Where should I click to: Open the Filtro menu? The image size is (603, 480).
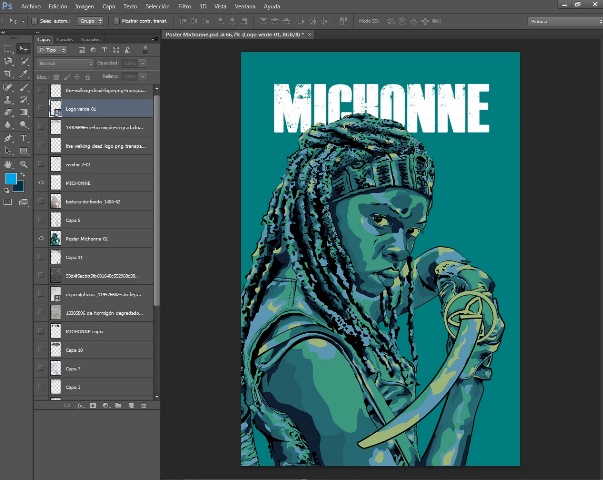[185, 7]
